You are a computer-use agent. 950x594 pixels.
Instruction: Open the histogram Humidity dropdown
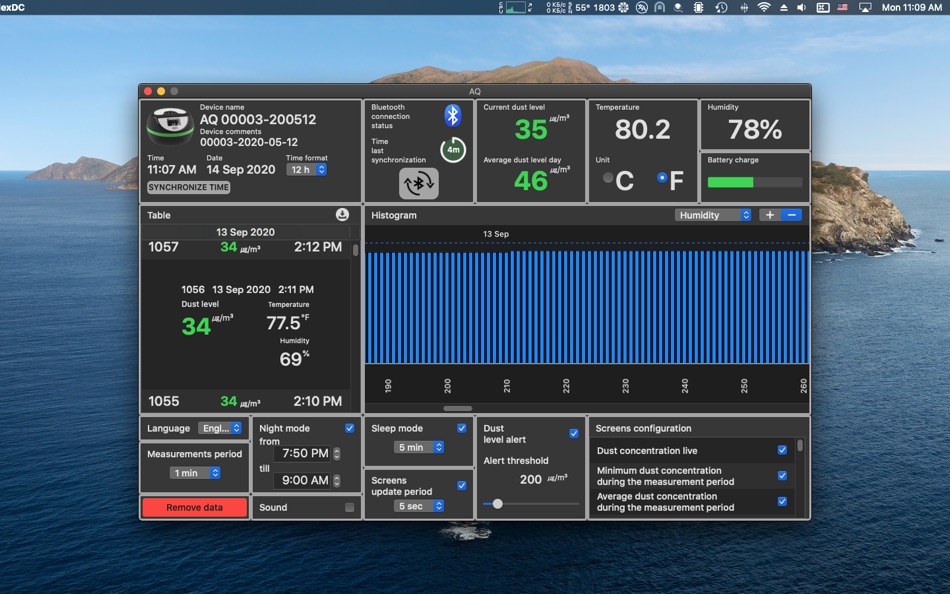point(713,215)
